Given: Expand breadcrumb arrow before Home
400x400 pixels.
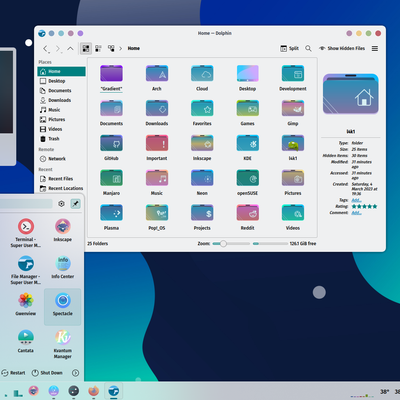Looking at the screenshot, I should pyautogui.click(x=121, y=48).
